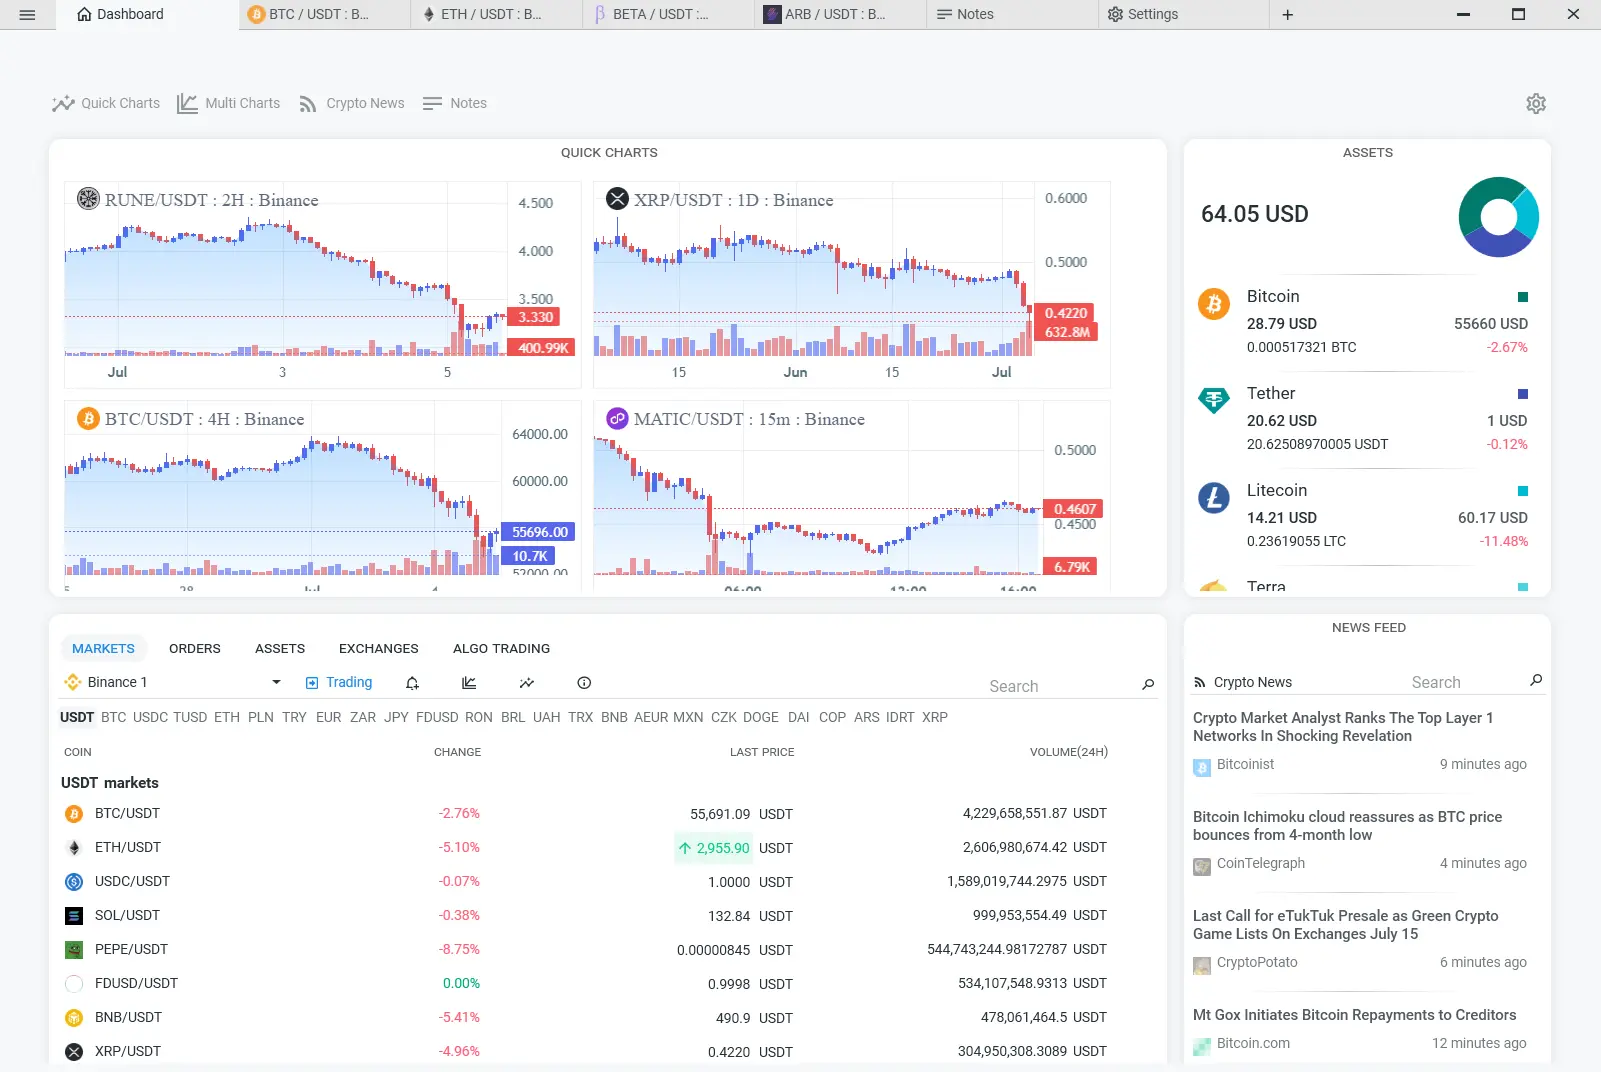The height and width of the screenshot is (1072, 1601).
Task: Click the Litecoin asset icon
Action: (x=1214, y=497)
